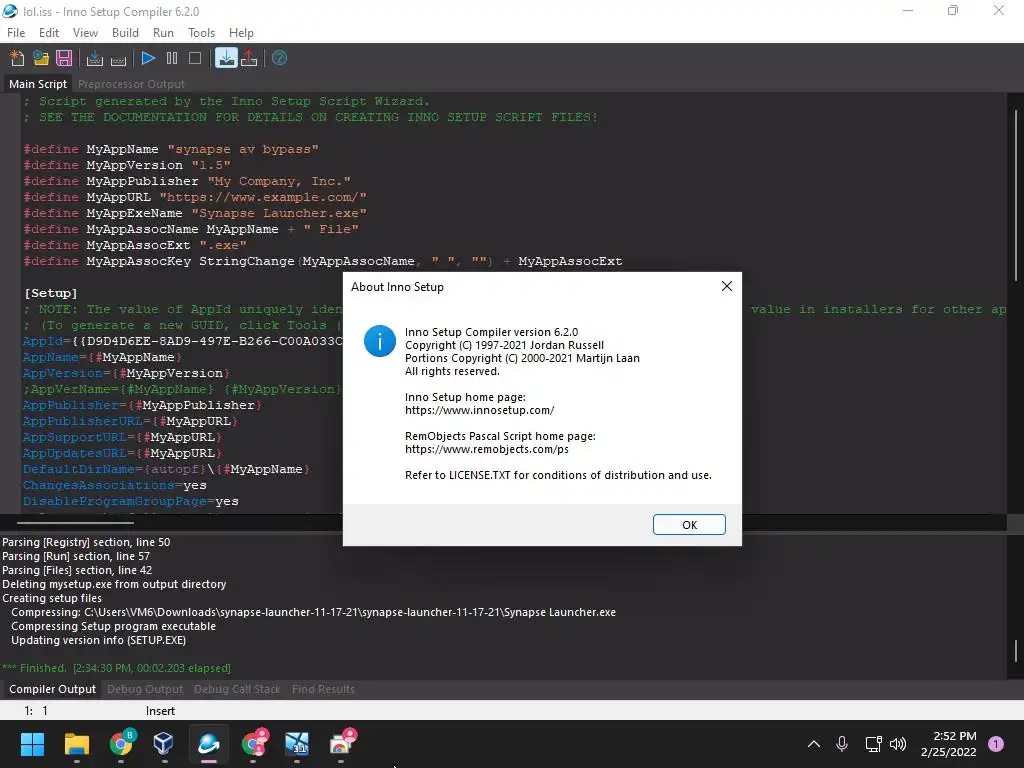Click Inno Setup Compiler taskbar icon
The height and width of the screenshot is (768, 1024).
click(x=208, y=744)
